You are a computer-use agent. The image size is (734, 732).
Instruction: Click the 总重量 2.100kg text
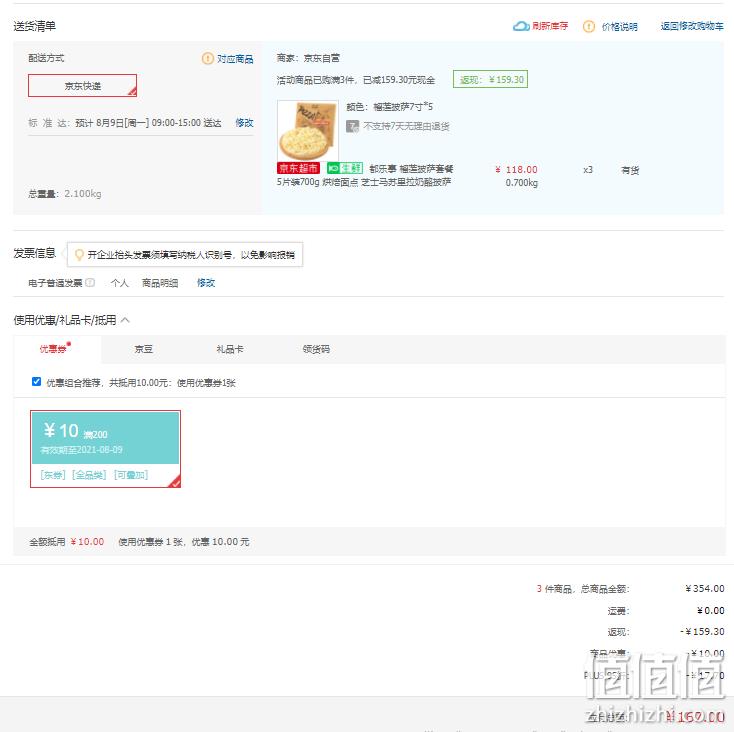pos(65,194)
